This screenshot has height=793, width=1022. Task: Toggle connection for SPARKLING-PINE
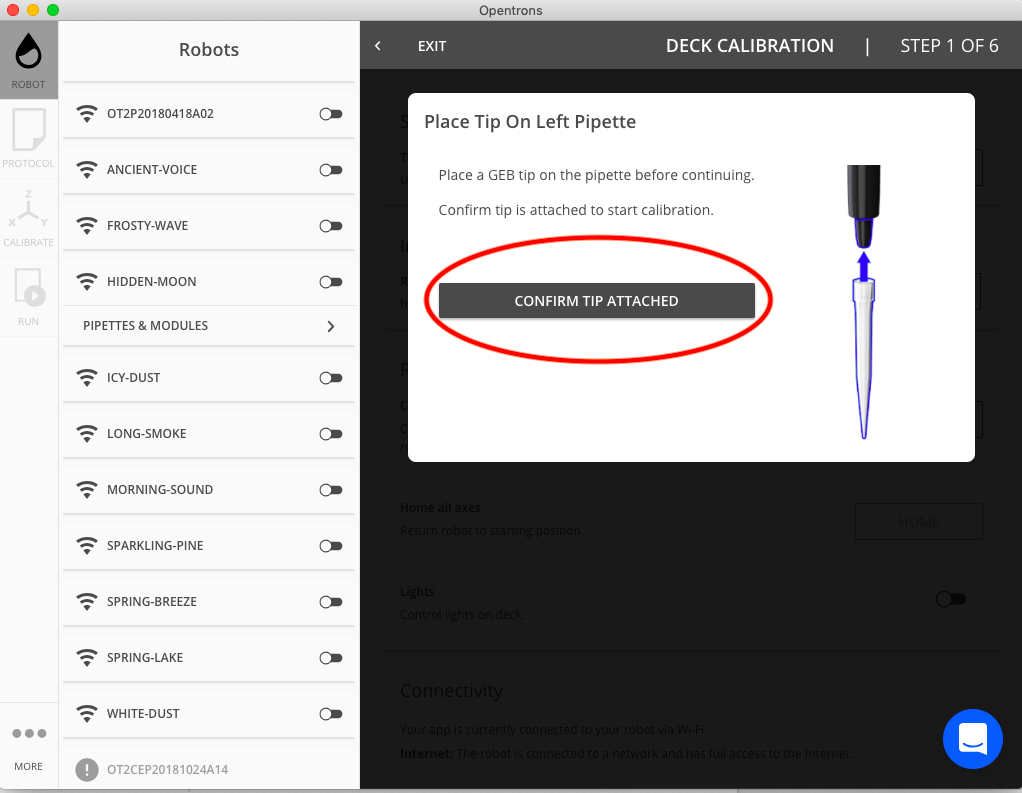pos(330,546)
